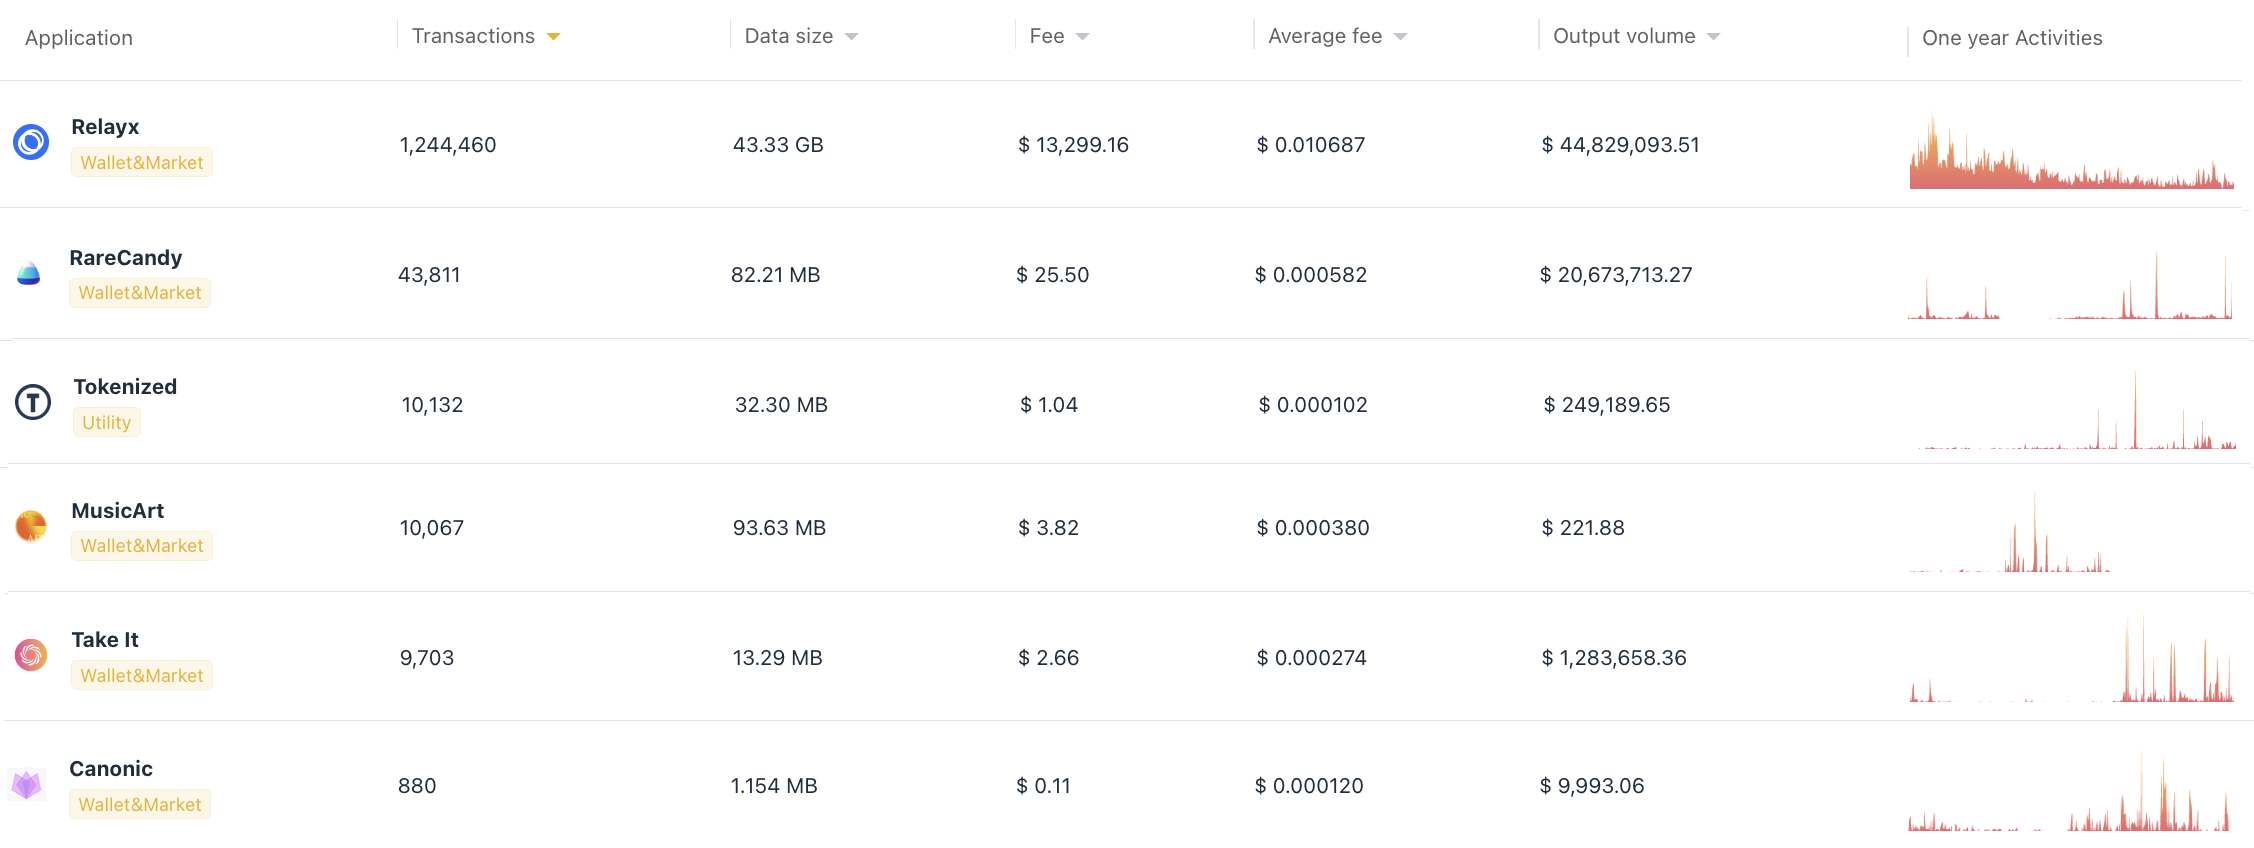Click the Tokenized T logo icon
Image resolution: width=2254 pixels, height=848 pixels.
pyautogui.click(x=33, y=402)
